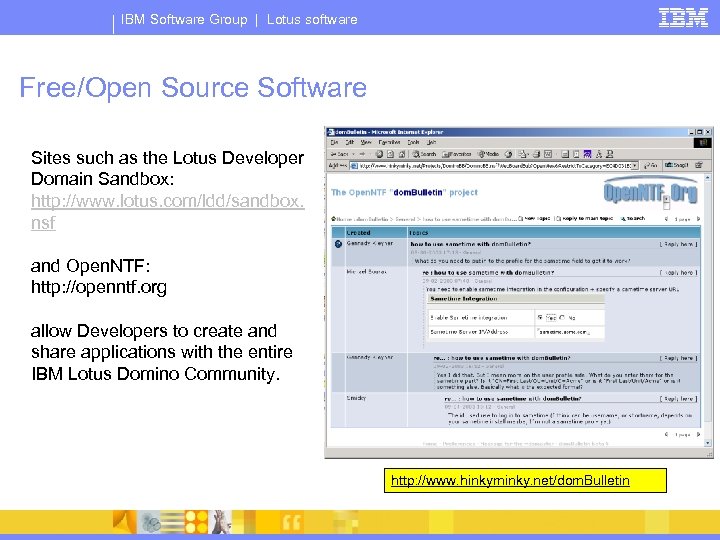Click the Print icon in IE toolbar
Image resolution: width=720 pixels, height=540 pixels.
pyautogui.click(x=536, y=154)
